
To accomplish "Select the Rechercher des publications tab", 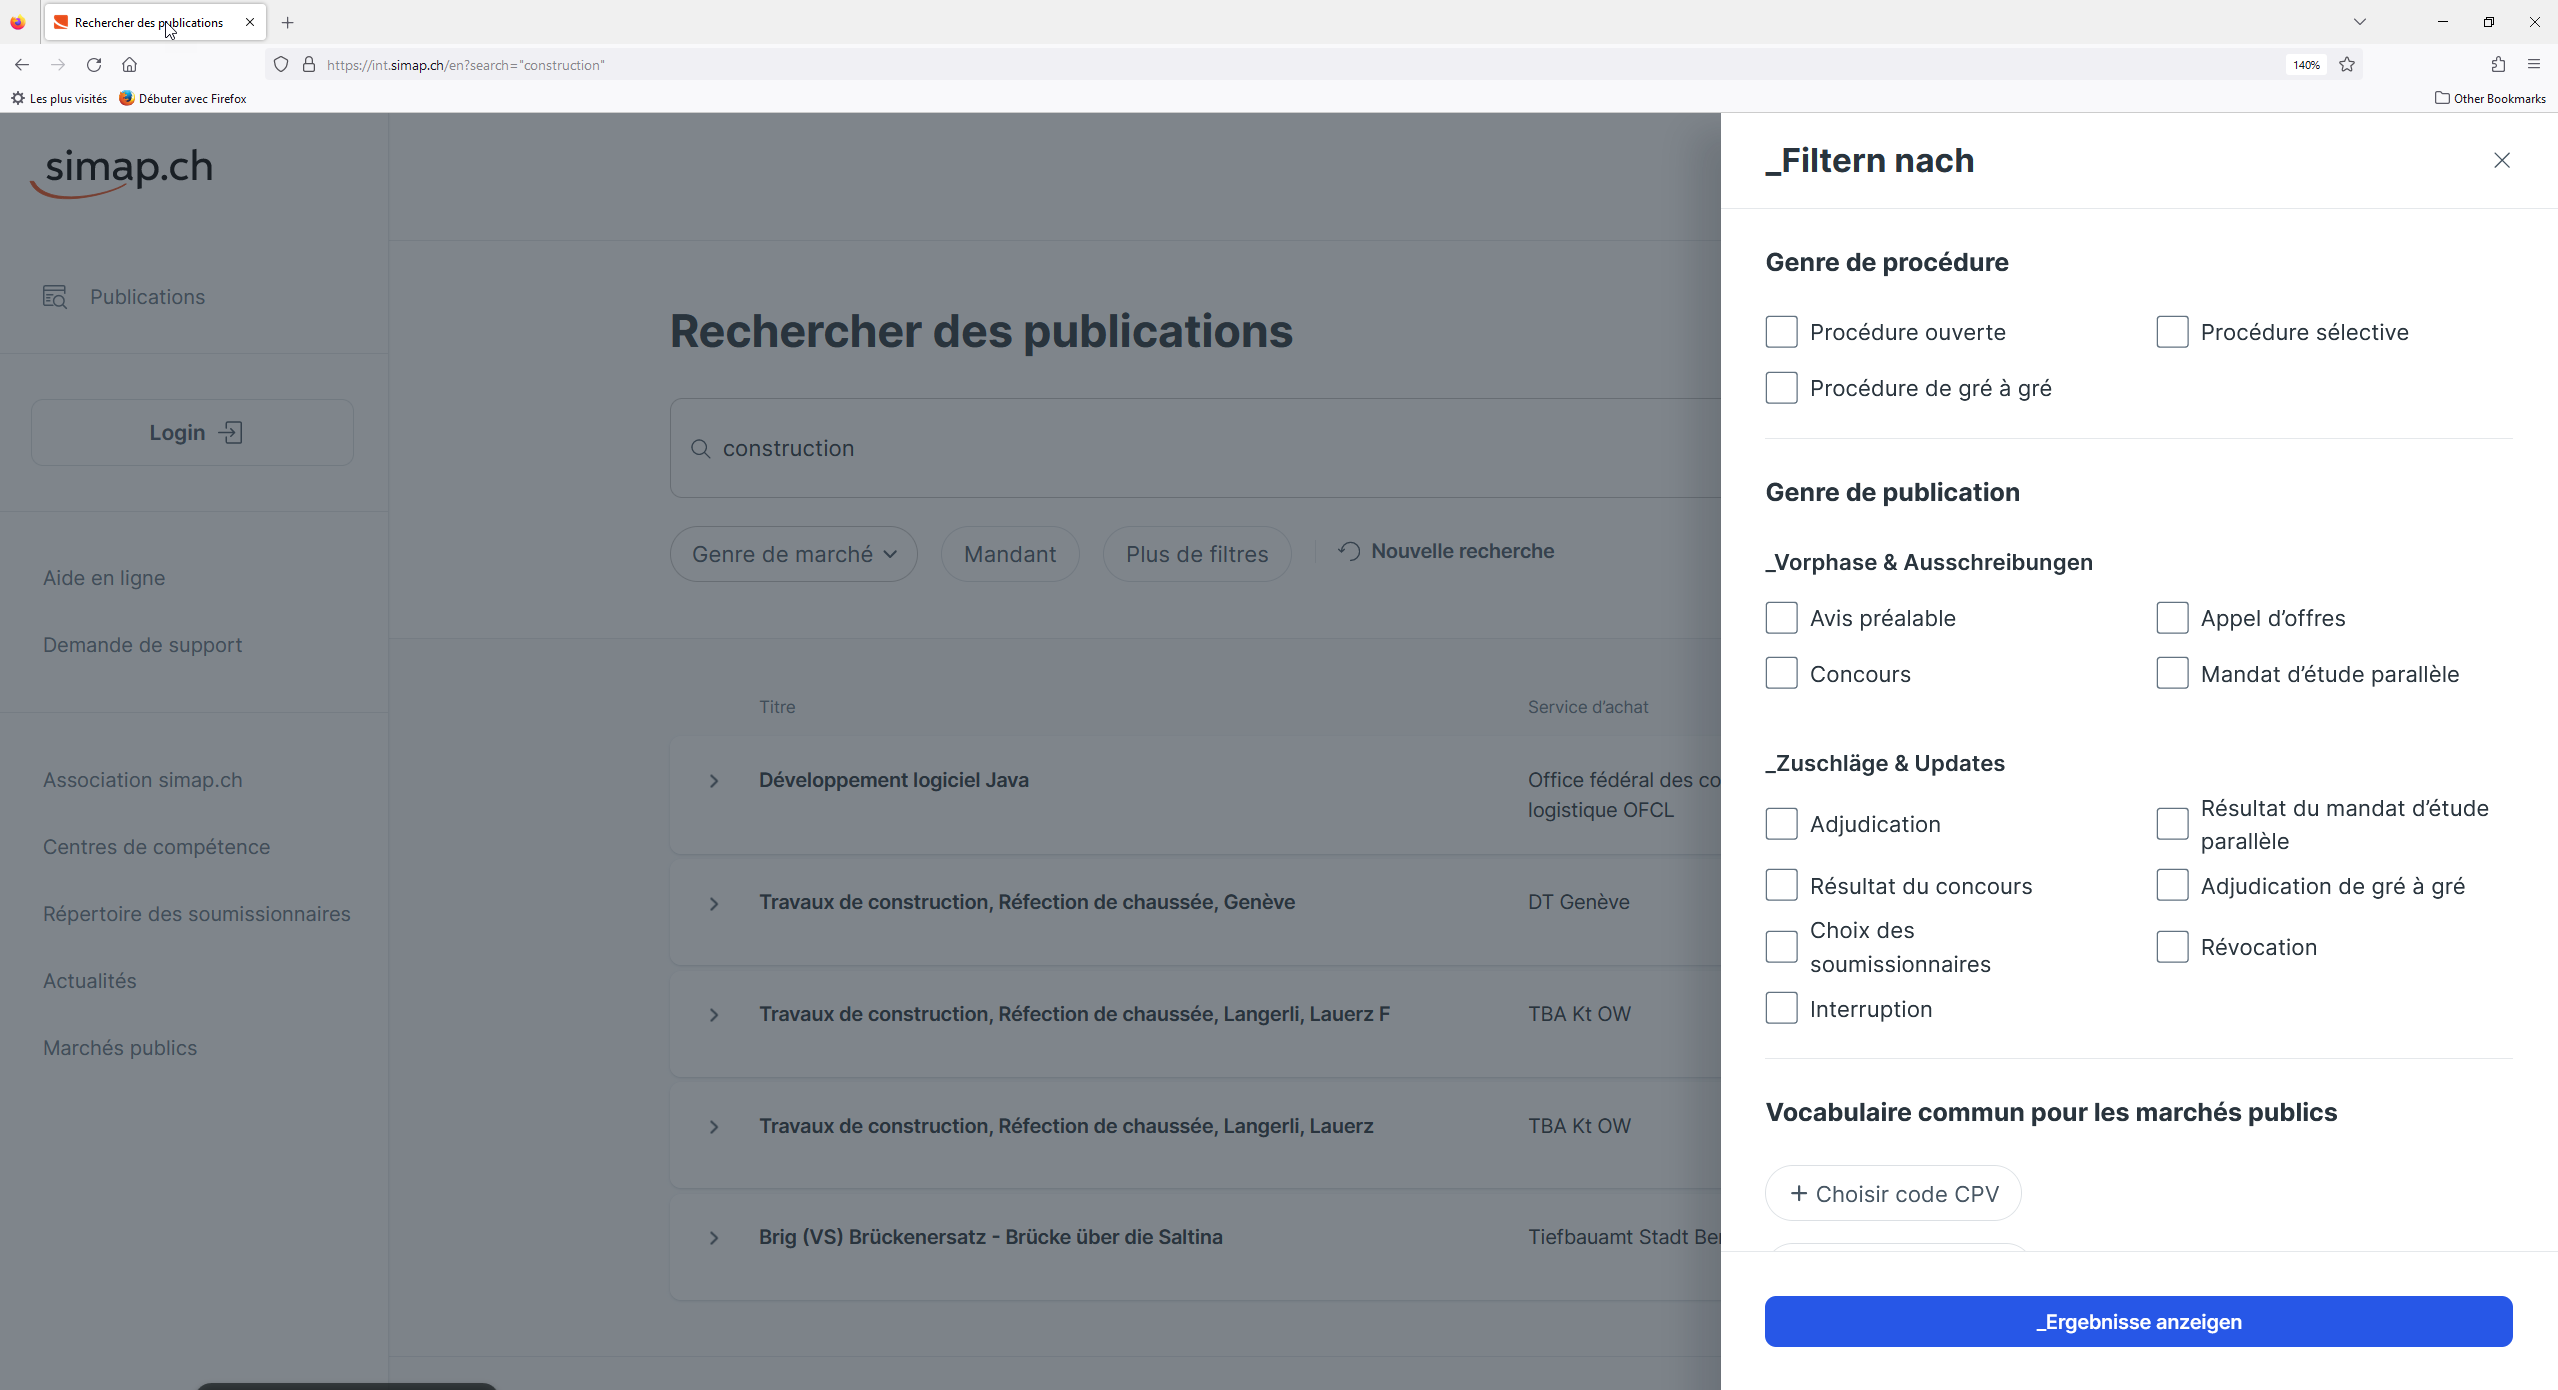I will click(155, 22).
